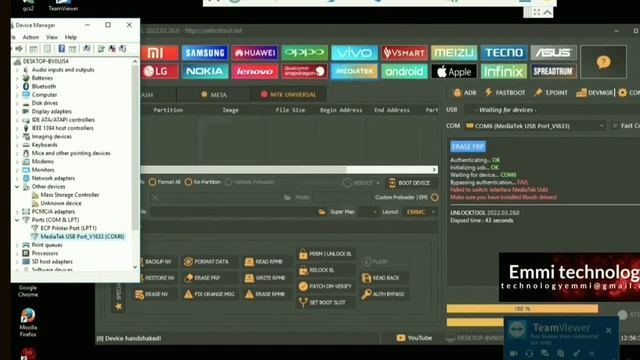Collapse Ports (COM & LPT) node
The image size is (640, 360).
pyautogui.click(x=17, y=220)
